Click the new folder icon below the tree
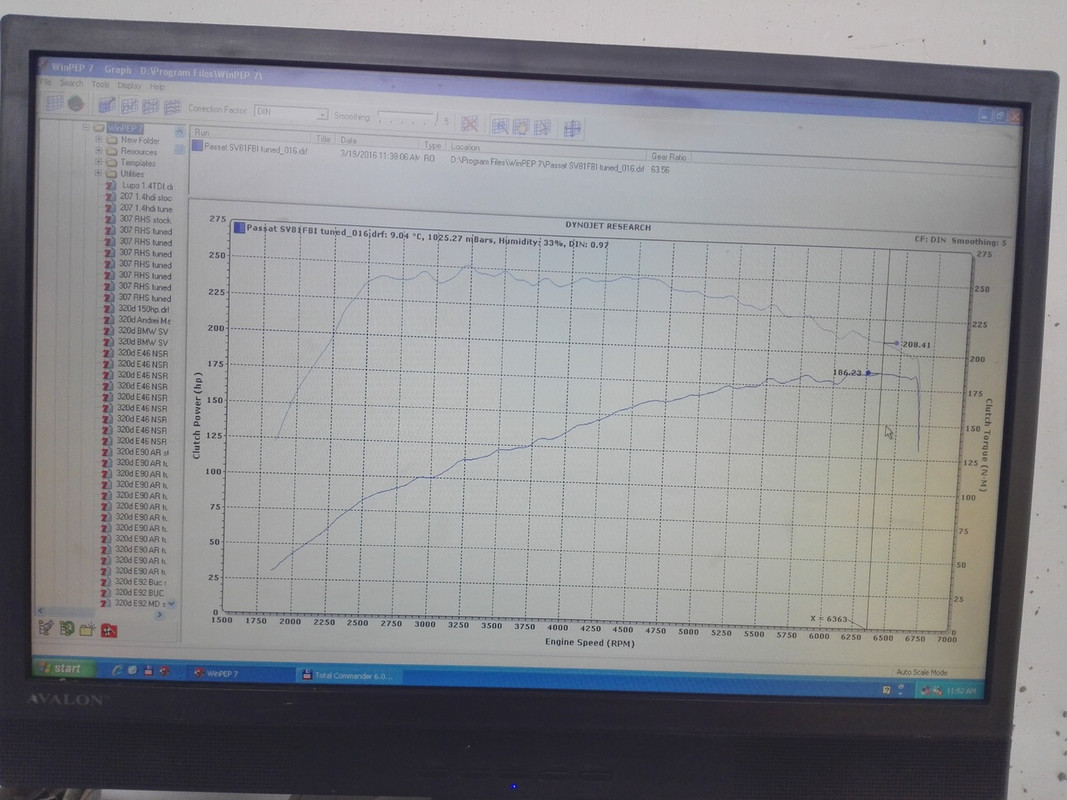The image size is (1067, 800). (x=87, y=629)
